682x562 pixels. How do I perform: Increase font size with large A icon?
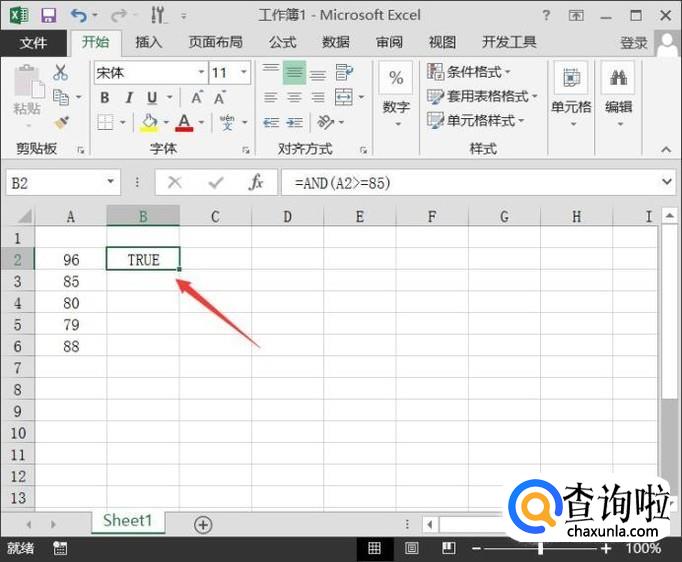point(197,97)
